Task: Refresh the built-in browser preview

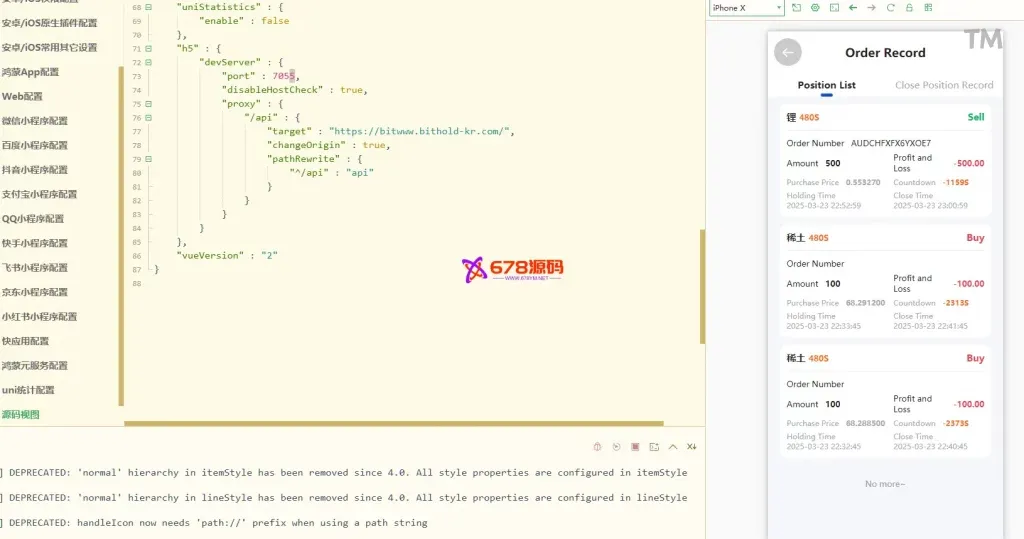Action: tap(890, 8)
